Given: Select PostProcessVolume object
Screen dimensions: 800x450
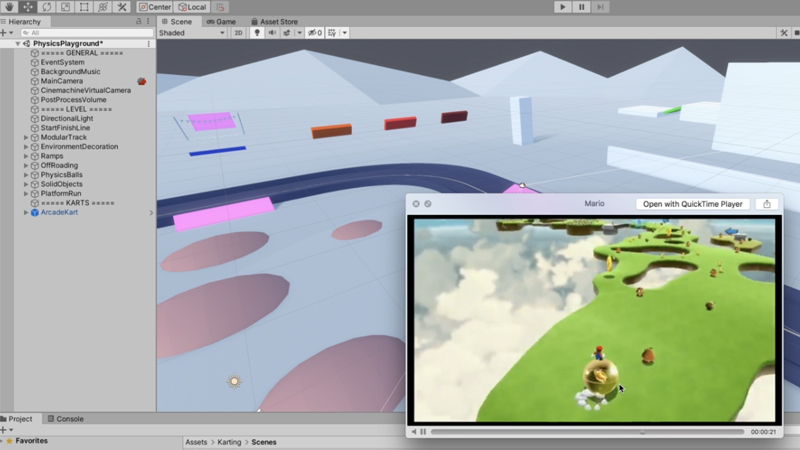Looking at the screenshot, I should coord(73,99).
